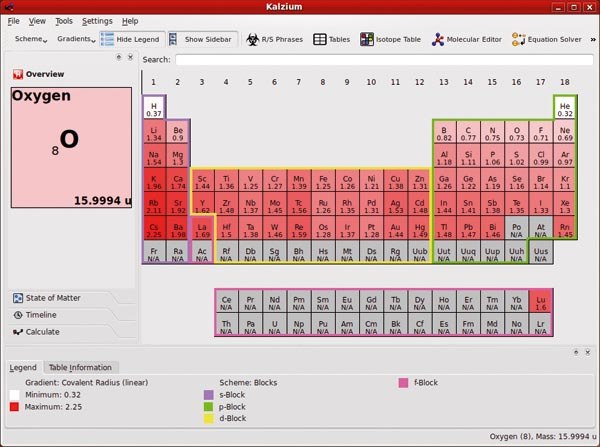The image size is (600, 447).
Task: Click the group 1 column header
Action: [153, 82]
